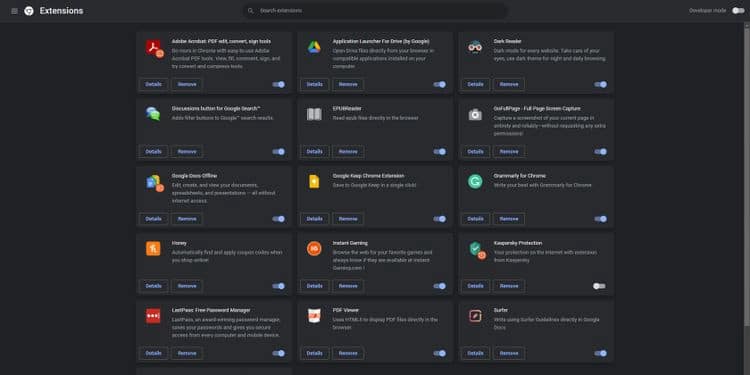Turn off the Honey extension toggle
This screenshot has width=750, height=375.
tap(278, 286)
